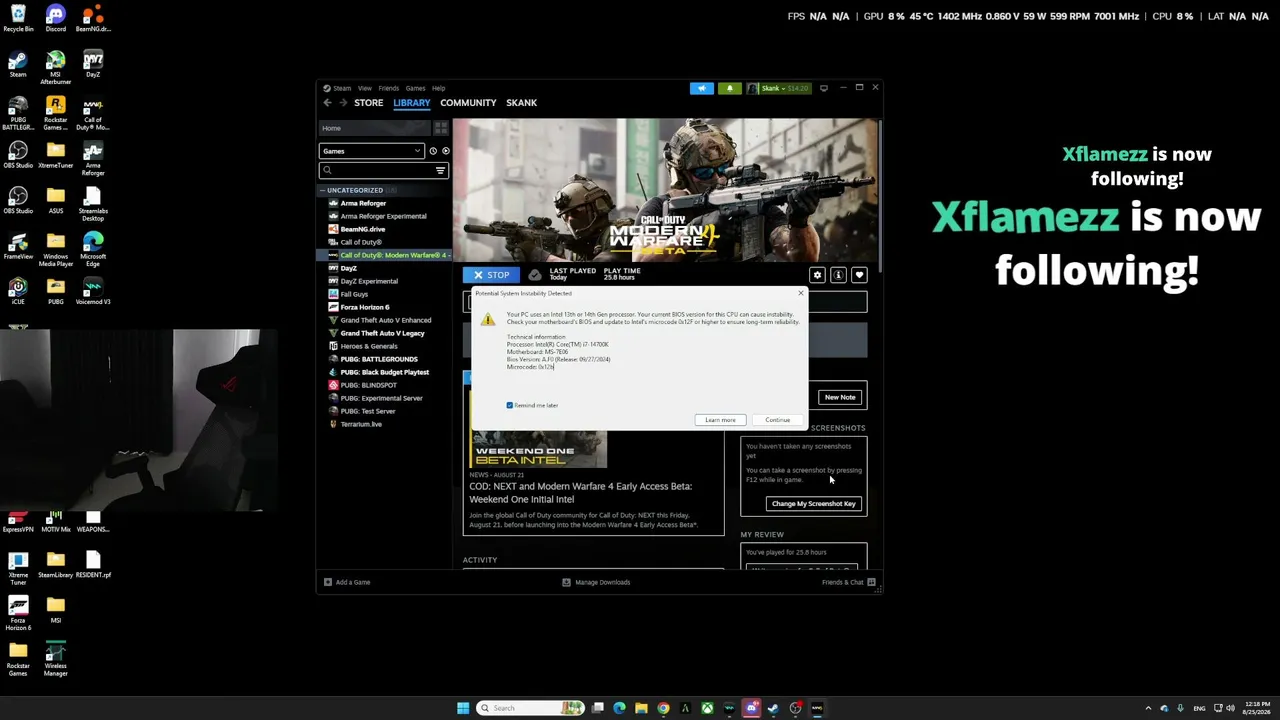The width and height of the screenshot is (1280, 720).
Task: Open the Games filter dropdown
Action: tap(372, 151)
